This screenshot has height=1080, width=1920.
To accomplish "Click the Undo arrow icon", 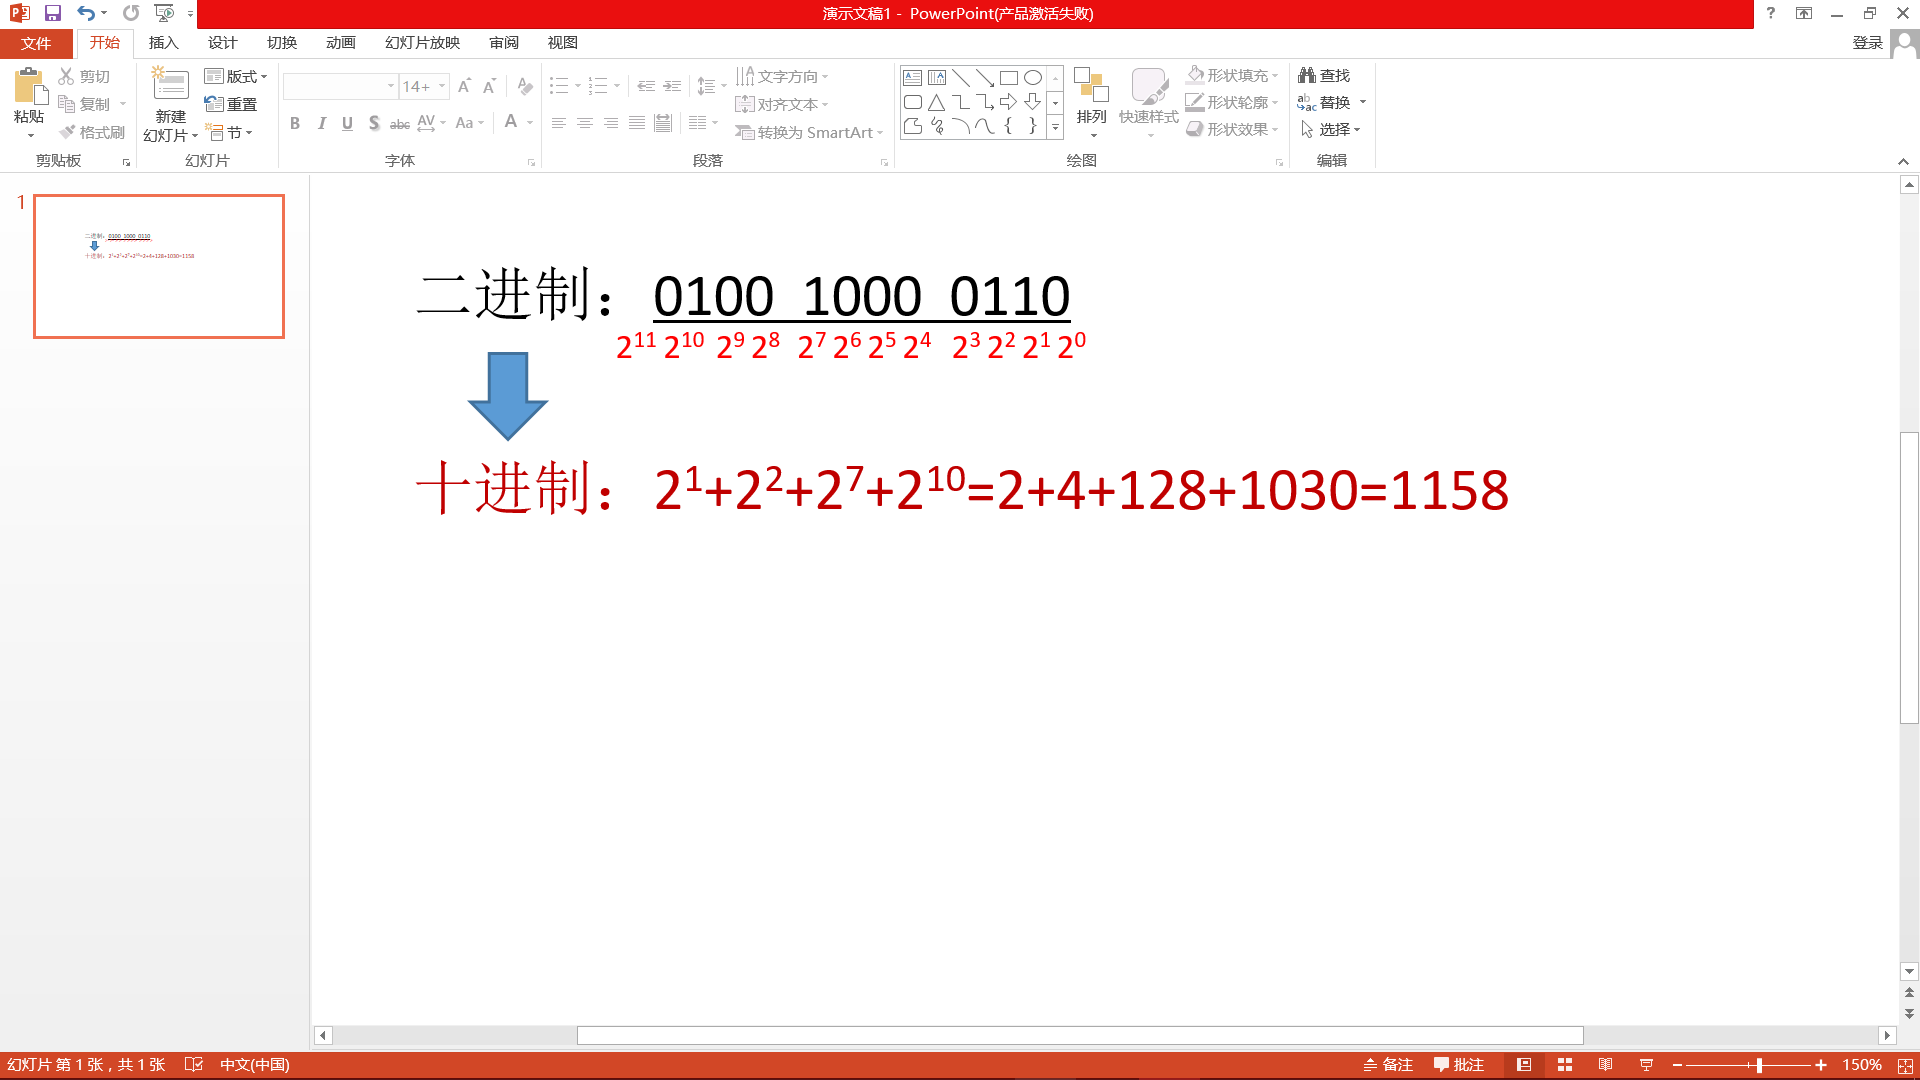I will click(x=86, y=13).
